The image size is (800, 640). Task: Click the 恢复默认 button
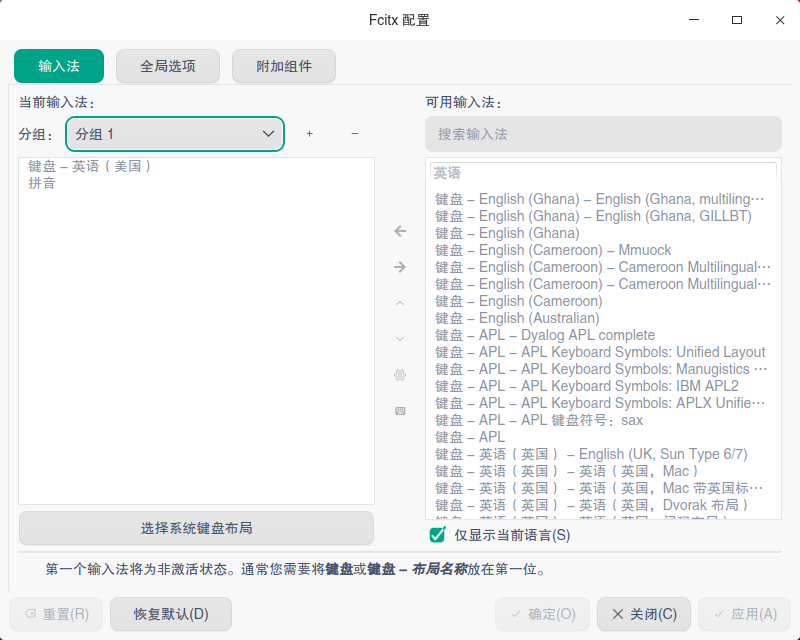pyautogui.click(x=170, y=614)
